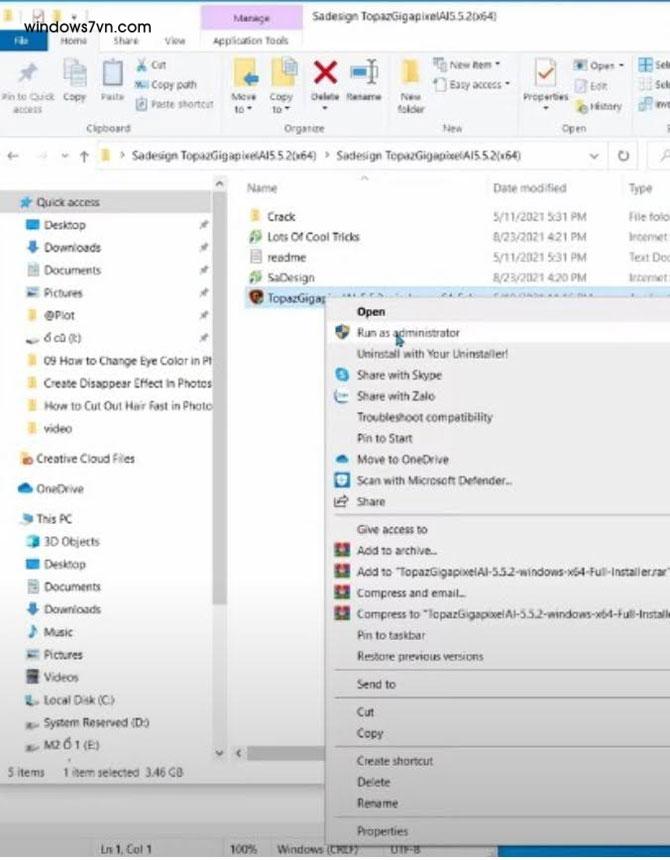Image resolution: width=670 pixels, height=860 pixels.
Task: Select Run as administrator from context menu
Action: 408,333
